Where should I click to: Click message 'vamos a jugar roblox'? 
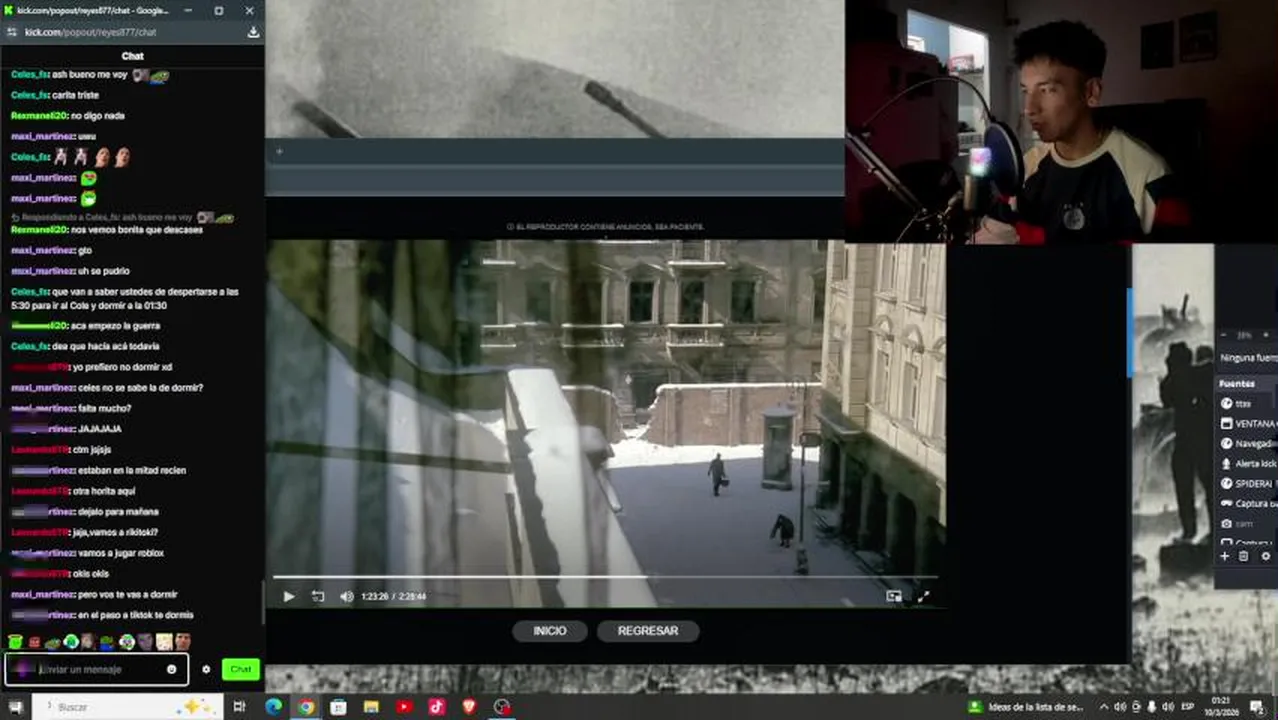120,553
